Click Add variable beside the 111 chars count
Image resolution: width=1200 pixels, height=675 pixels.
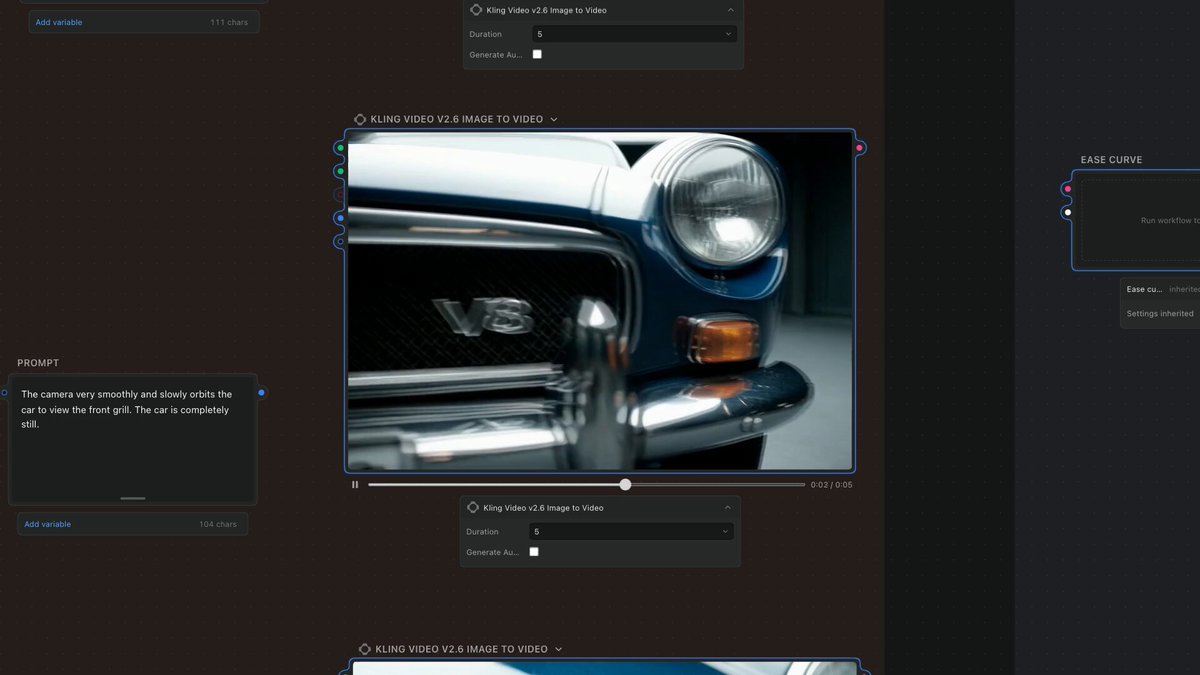[59, 22]
